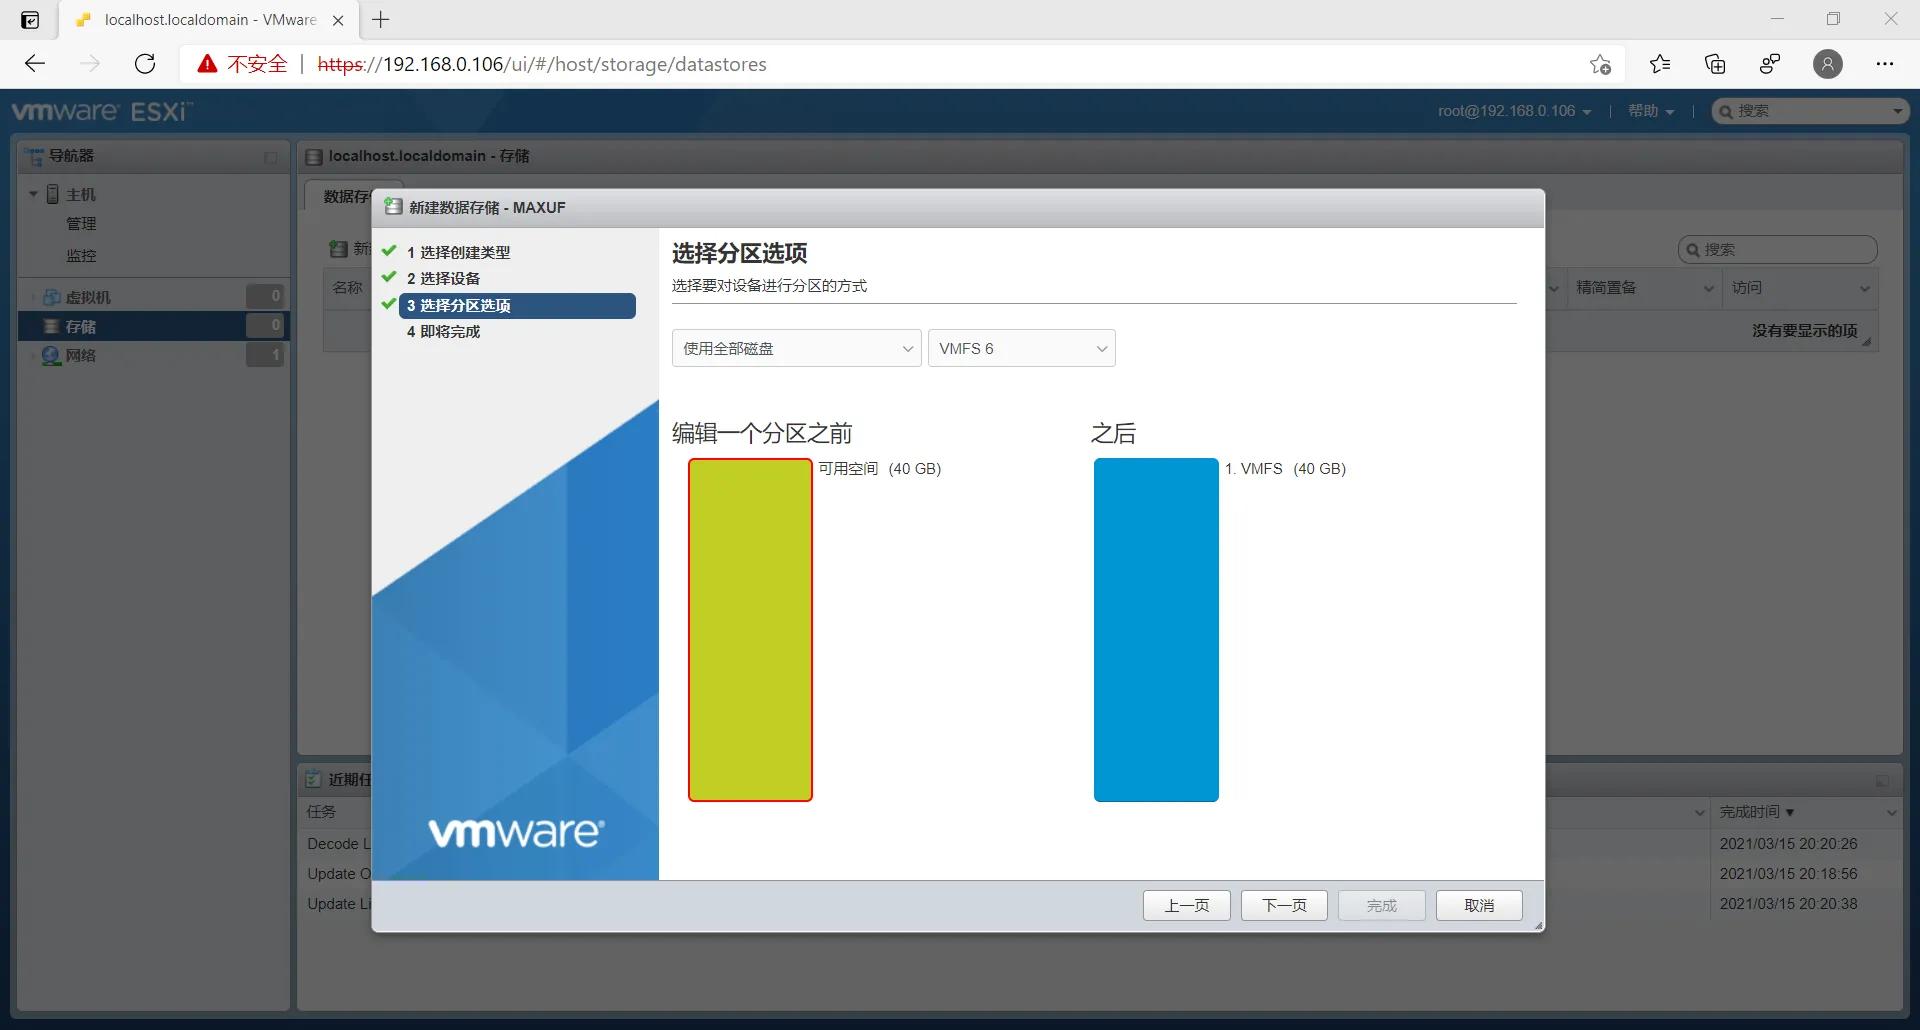Click 下一页 next button

(x=1284, y=905)
